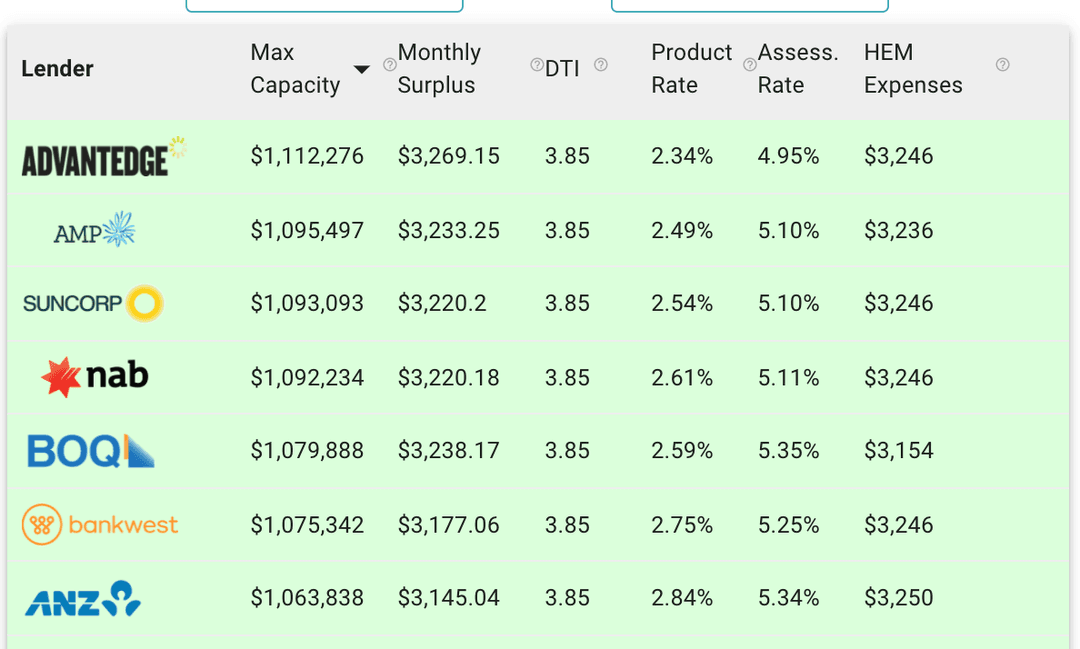Click DTI value 3.85 in Advantedge row
This screenshot has width=1080, height=649.
[x=568, y=156]
